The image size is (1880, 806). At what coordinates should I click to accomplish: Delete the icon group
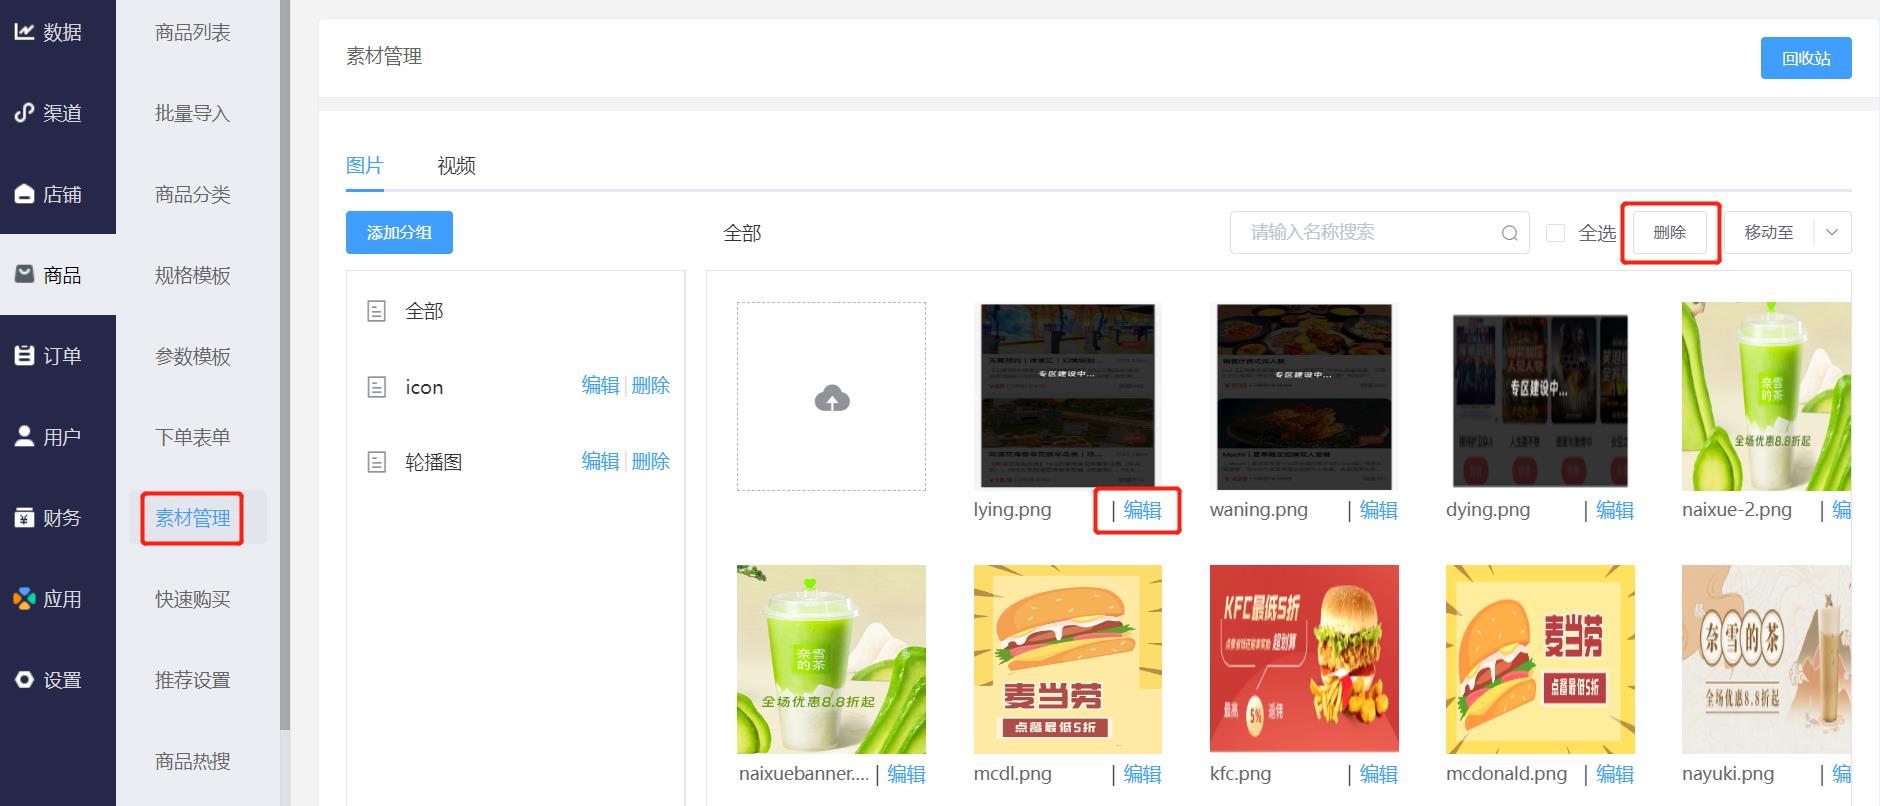click(x=651, y=386)
